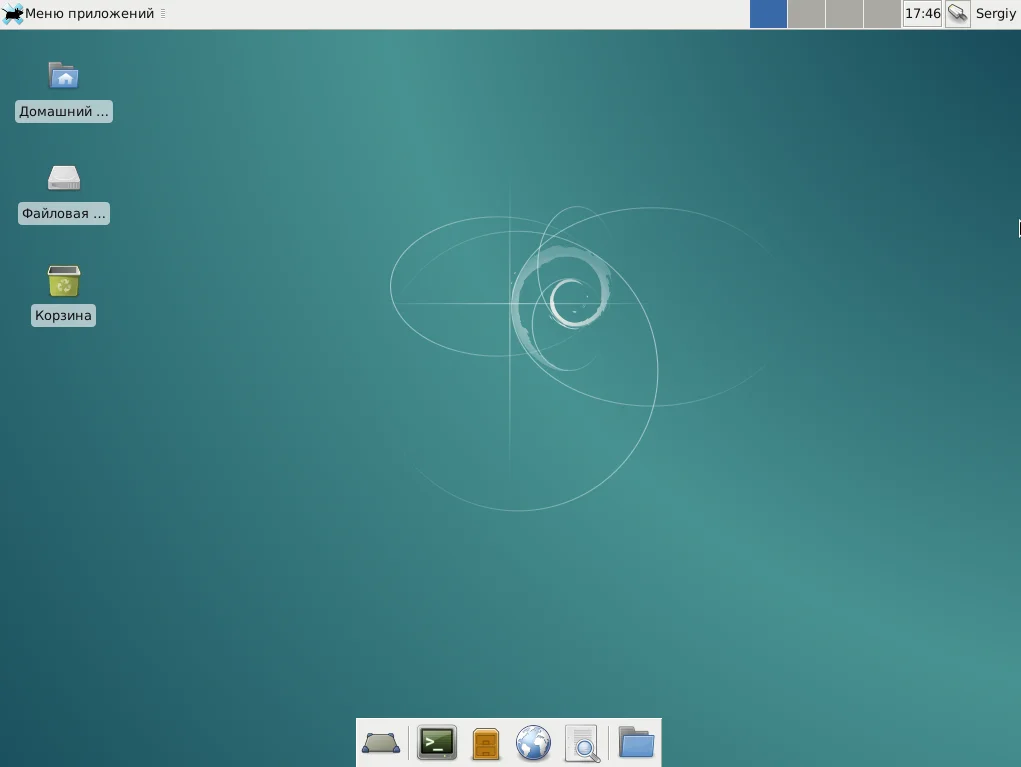
Task: Open the network connection tray icon
Action: [957, 14]
